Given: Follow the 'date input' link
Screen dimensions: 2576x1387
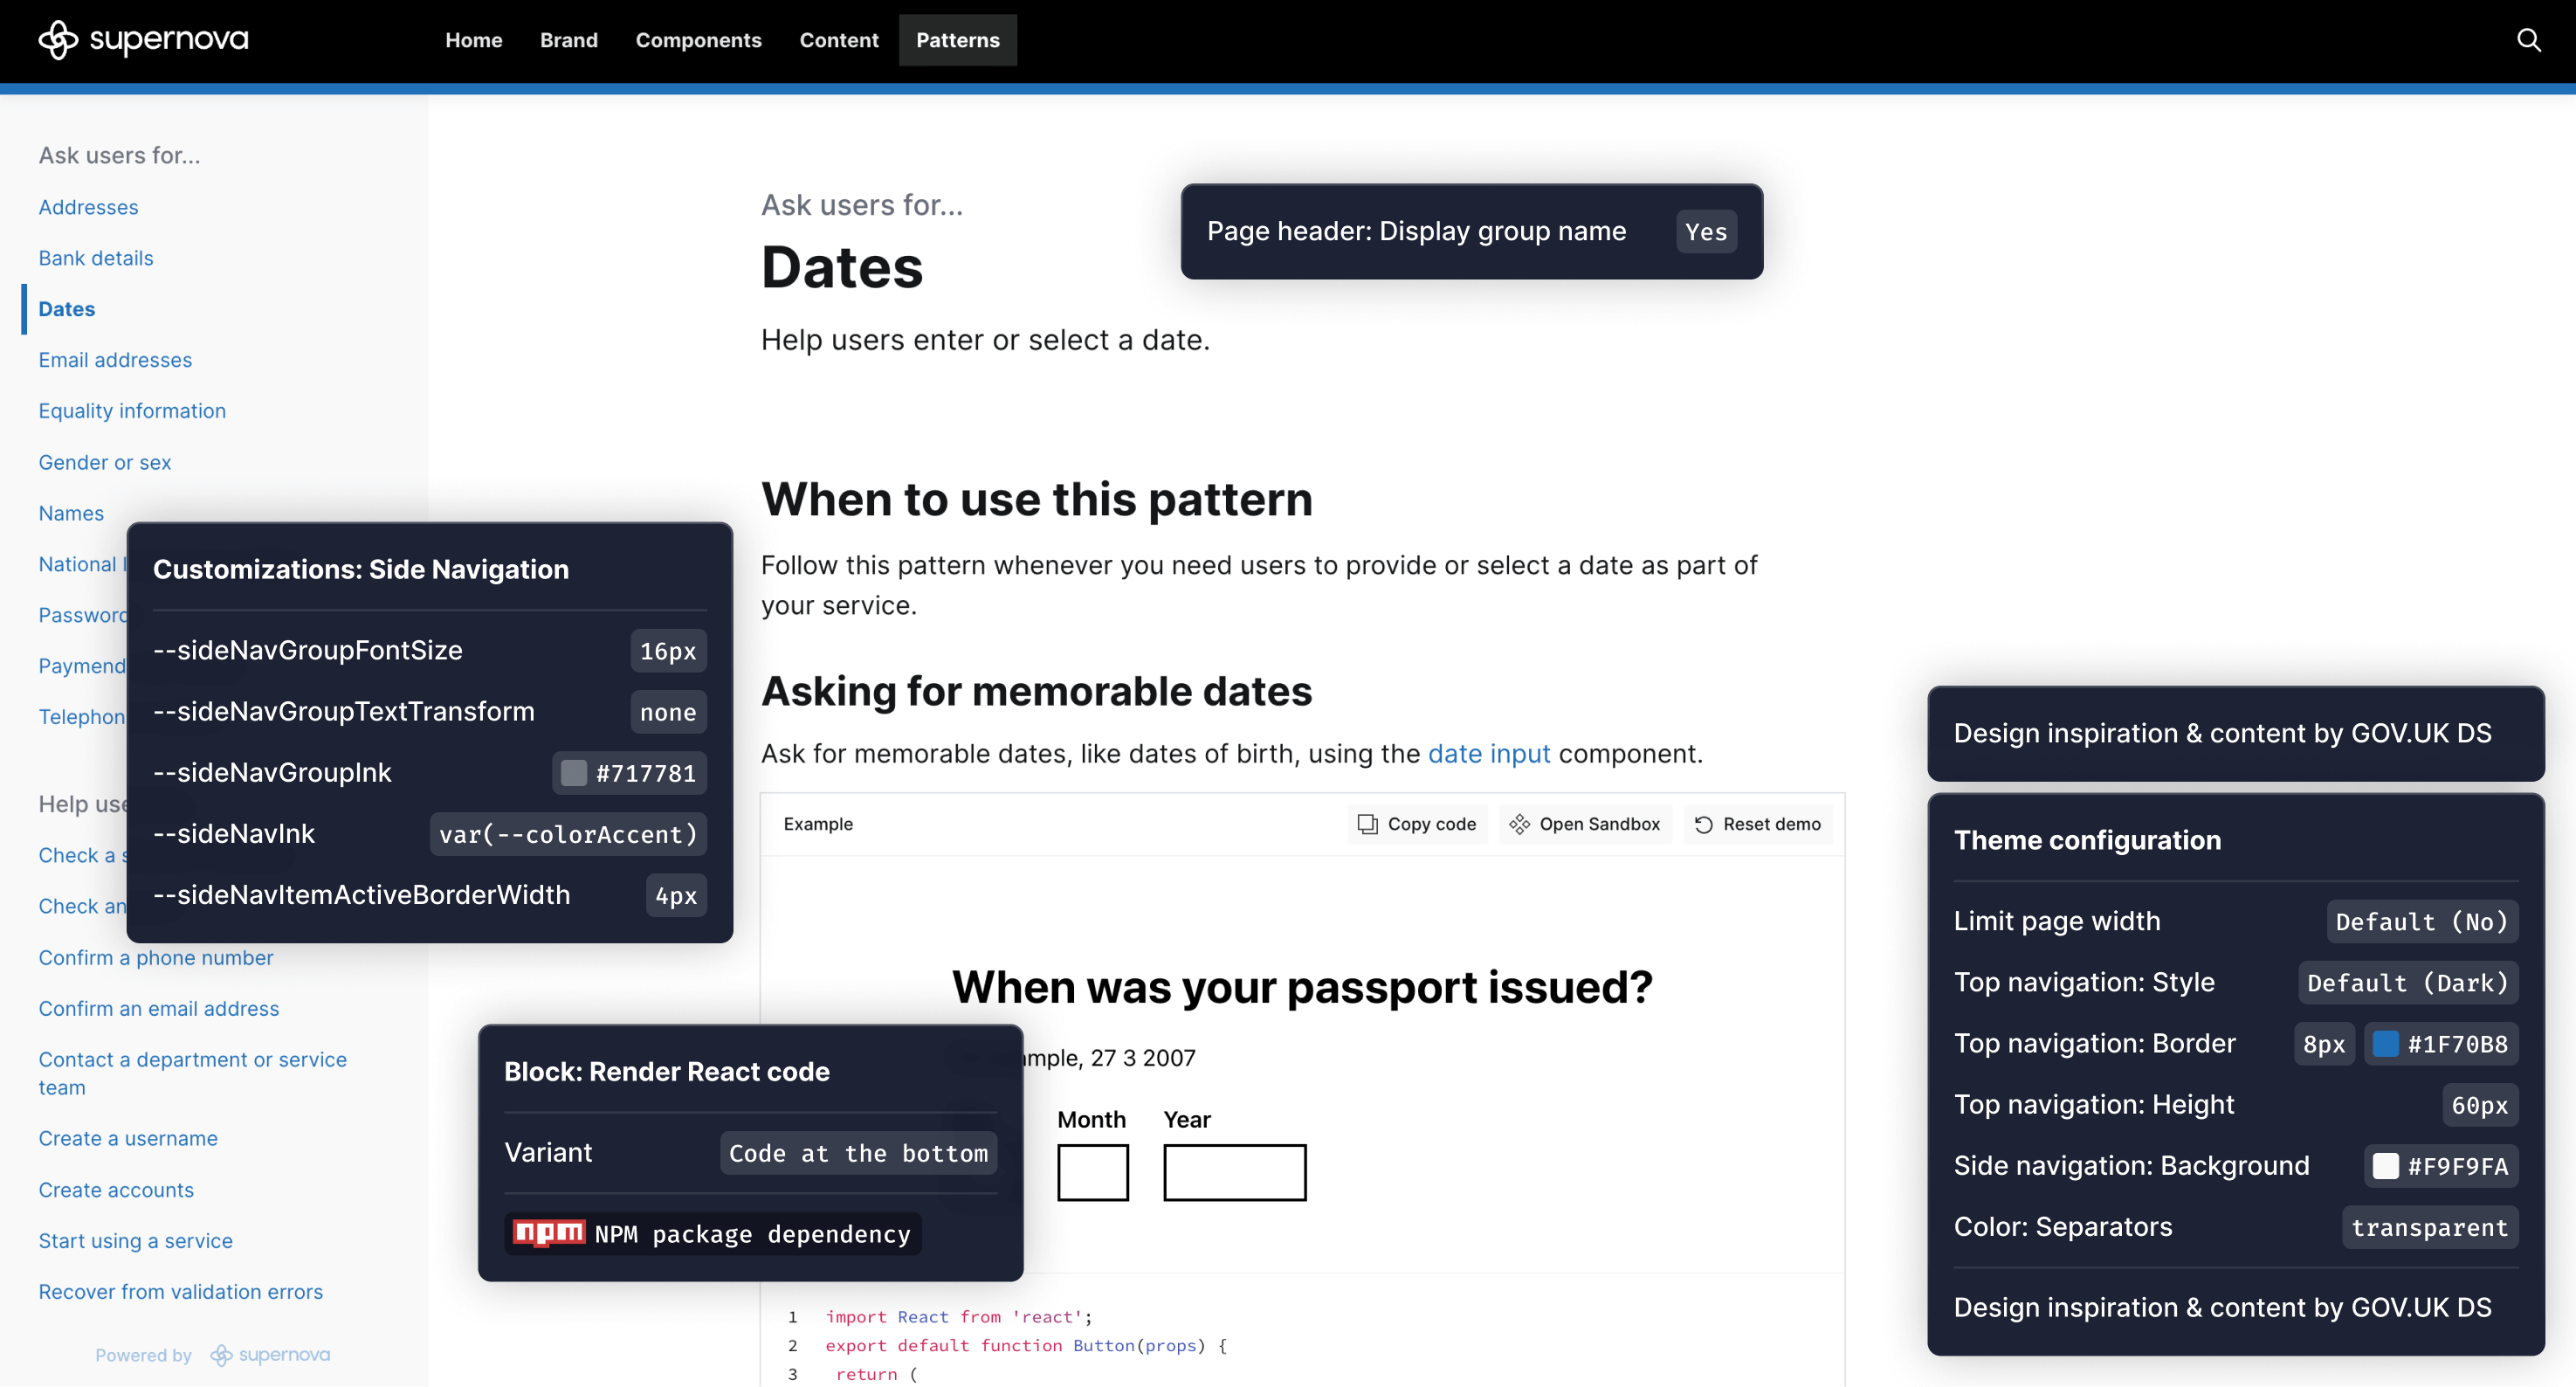Looking at the screenshot, I should click(x=1488, y=754).
